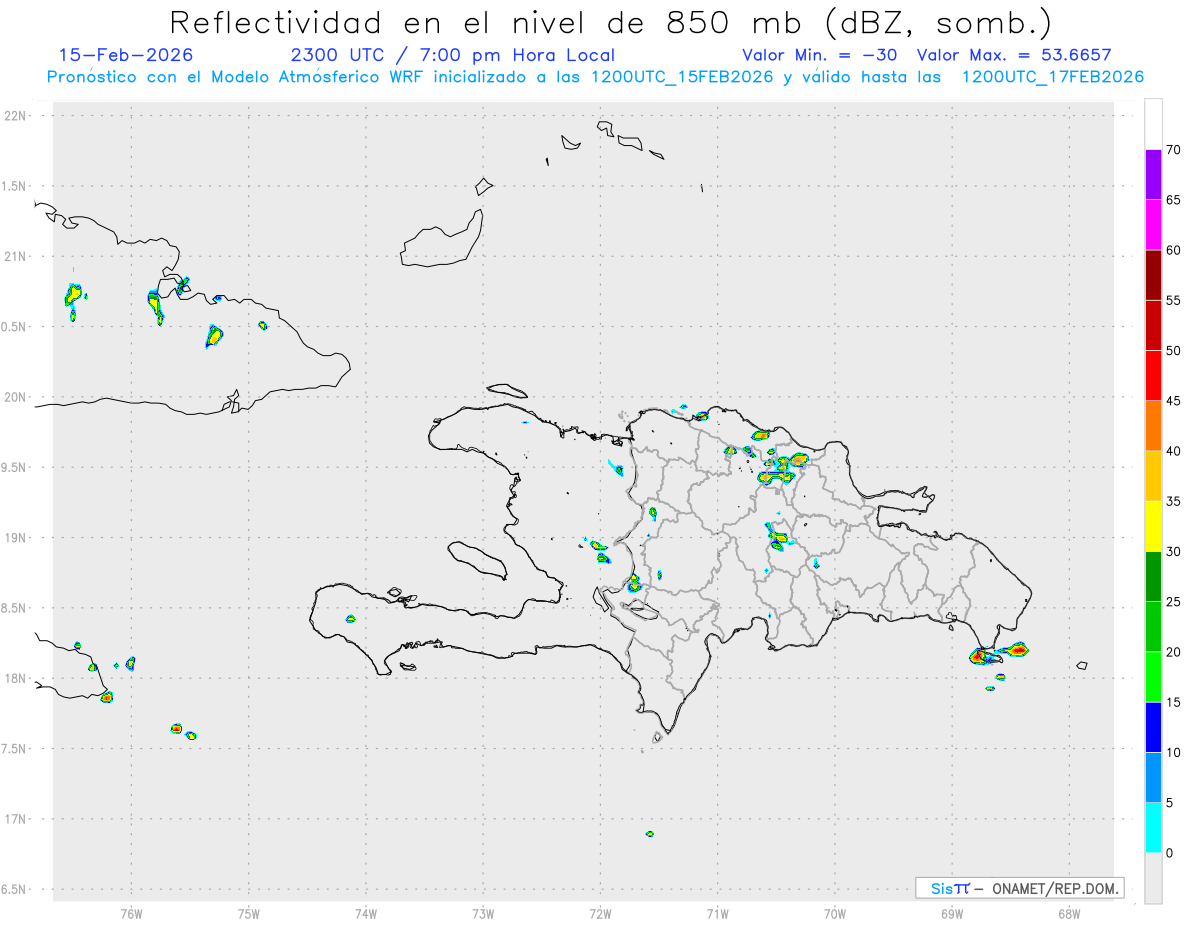This screenshot has height=927, width=1200.
Task: Click the colorbar tick label '35'
Action: click(x=1173, y=501)
